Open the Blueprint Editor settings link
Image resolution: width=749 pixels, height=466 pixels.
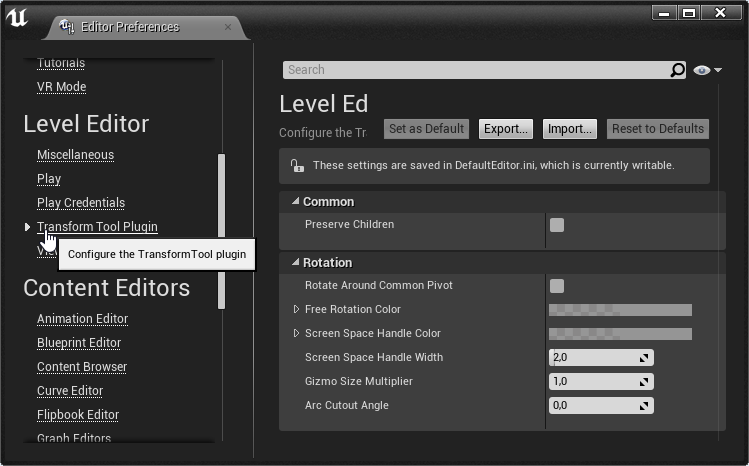tap(79, 343)
